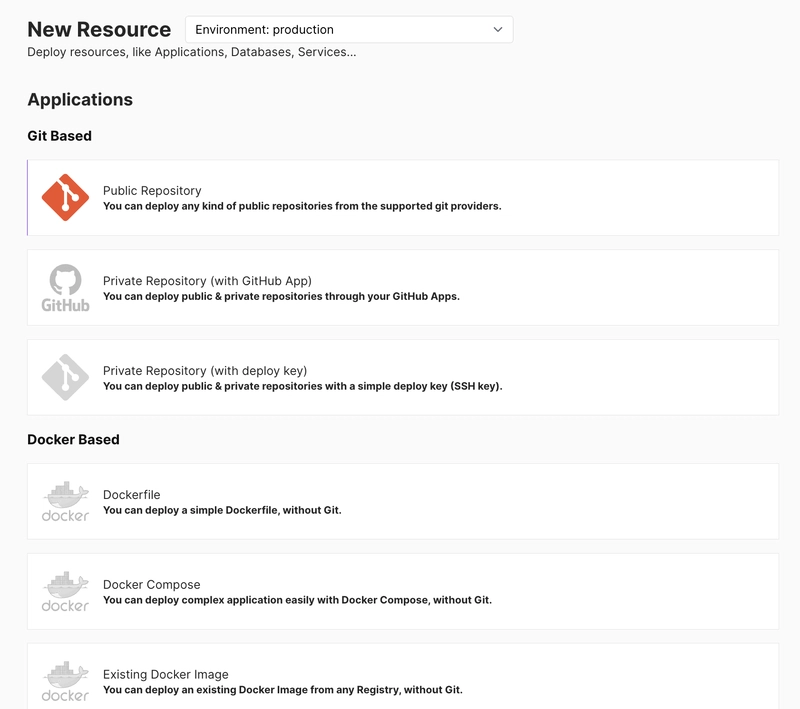The image size is (800, 709).
Task: Click the public repositories description text
Action: click(x=302, y=206)
